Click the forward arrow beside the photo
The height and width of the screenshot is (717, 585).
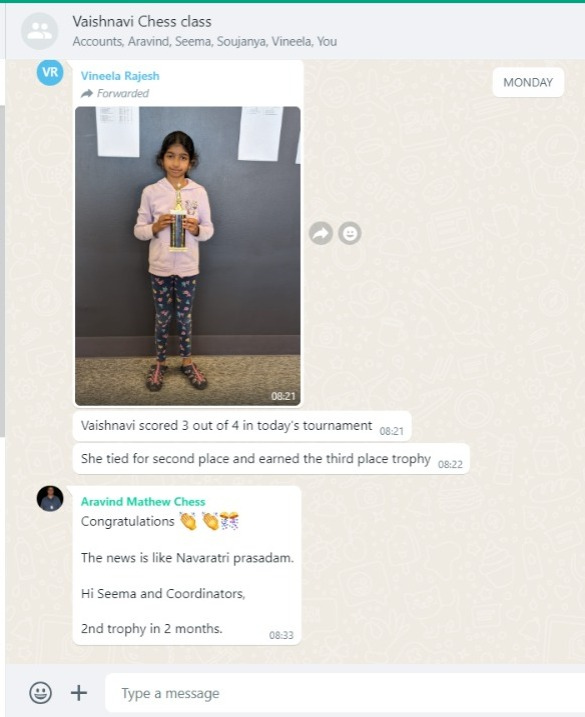tap(321, 233)
